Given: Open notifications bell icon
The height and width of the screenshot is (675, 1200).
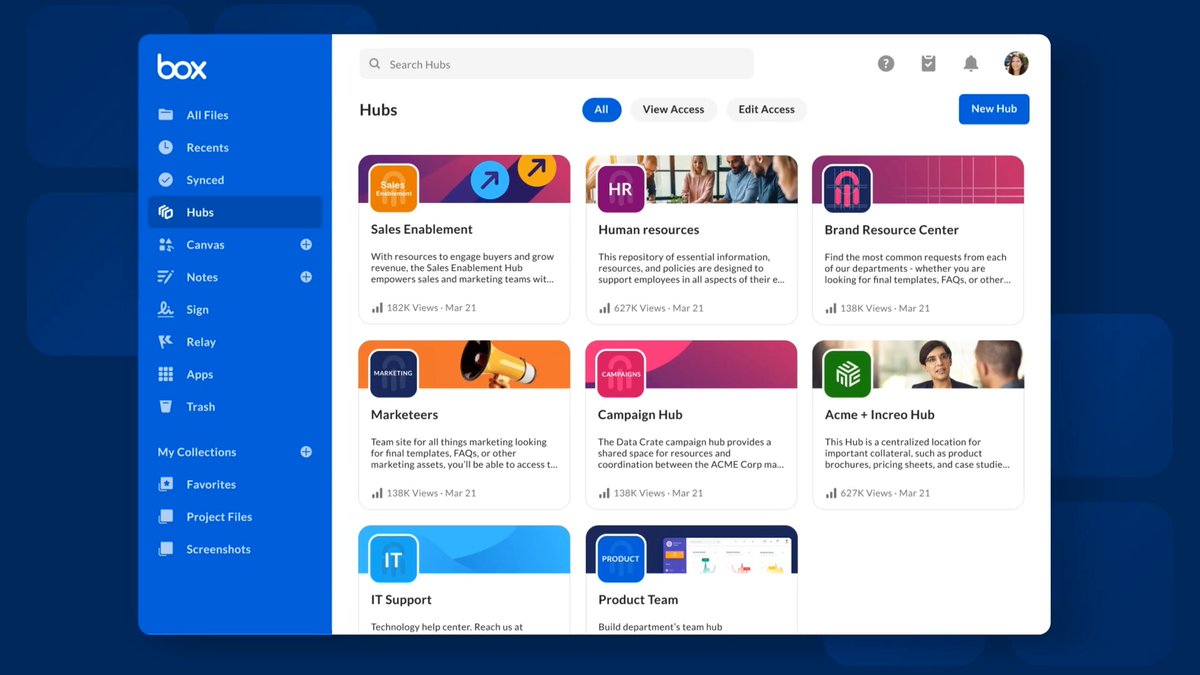Looking at the screenshot, I should point(971,64).
